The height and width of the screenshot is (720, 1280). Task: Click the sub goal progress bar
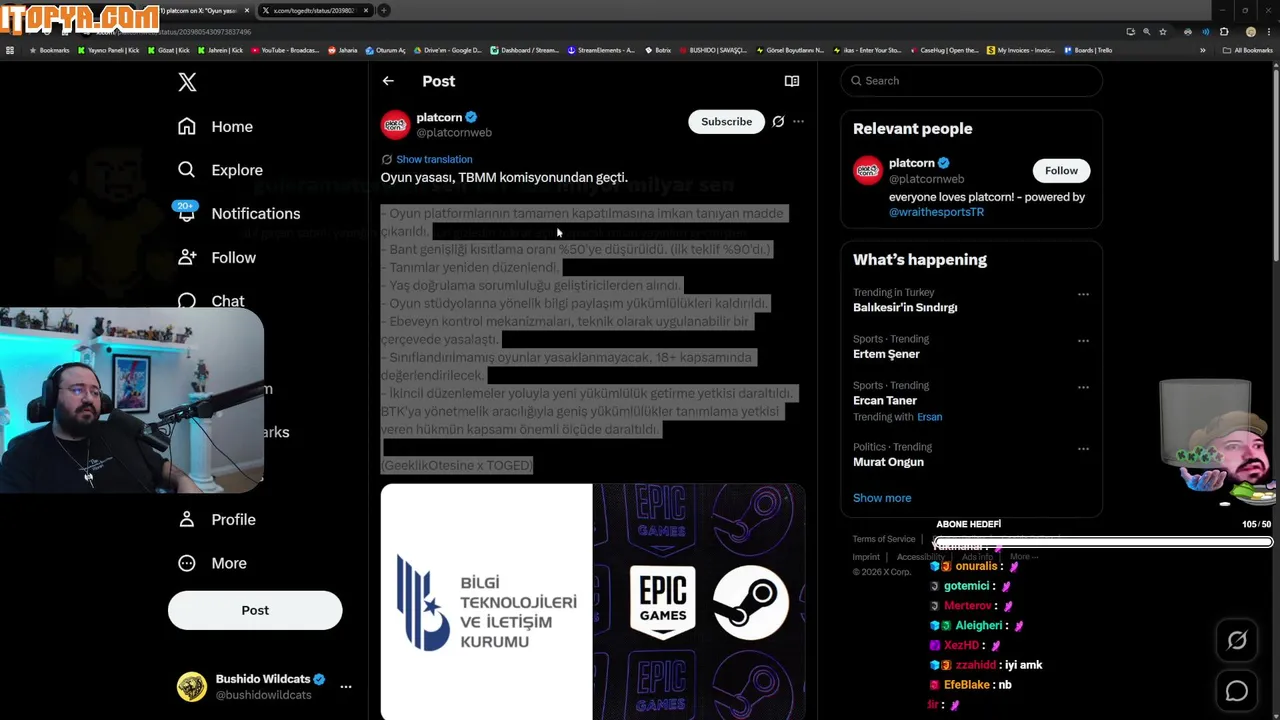1103,542
